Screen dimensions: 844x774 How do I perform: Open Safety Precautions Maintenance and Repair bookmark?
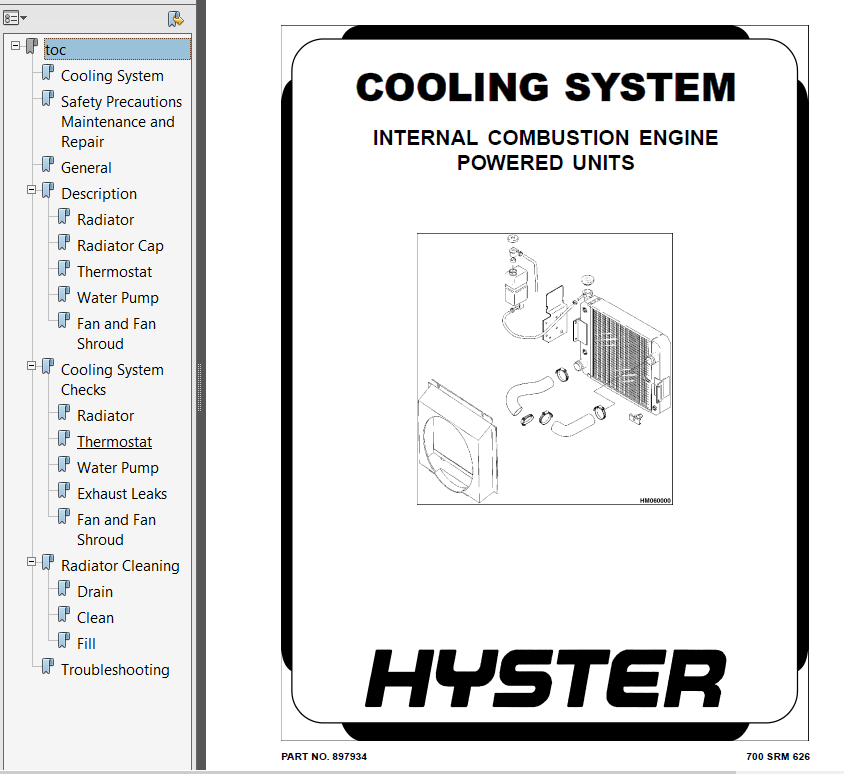tap(121, 122)
